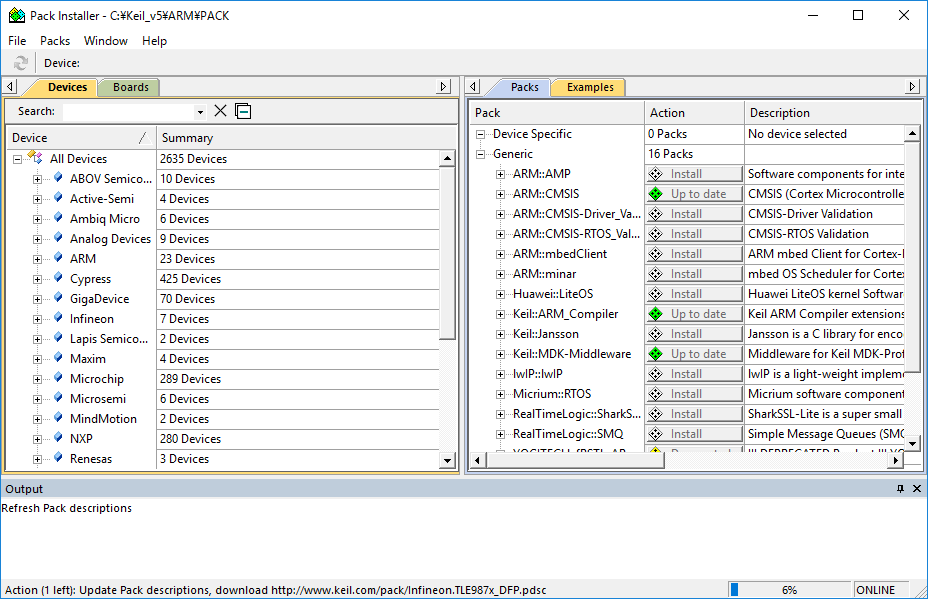This screenshot has height=599, width=928.
Task: Click the Action column header
Action: coord(694,112)
